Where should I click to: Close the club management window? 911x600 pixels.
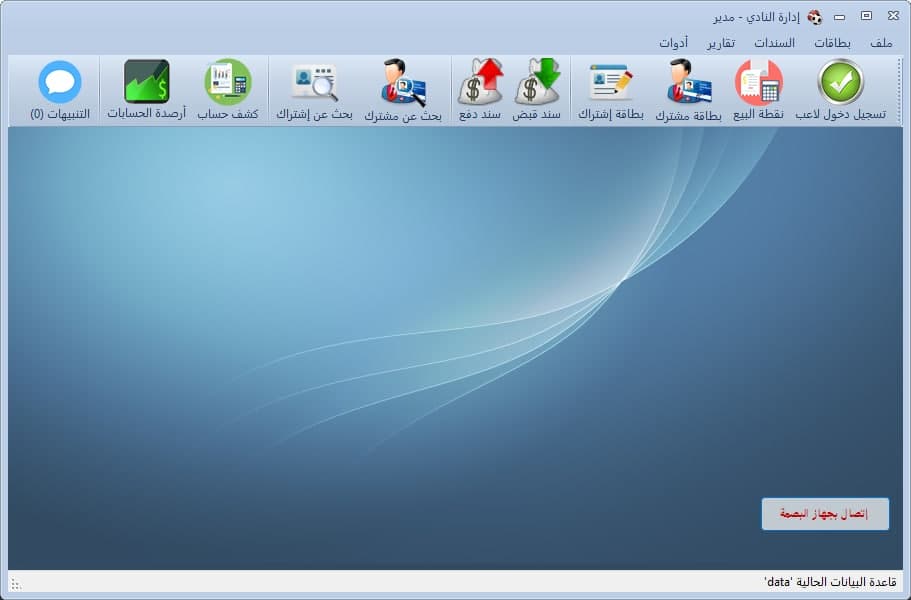coord(894,16)
